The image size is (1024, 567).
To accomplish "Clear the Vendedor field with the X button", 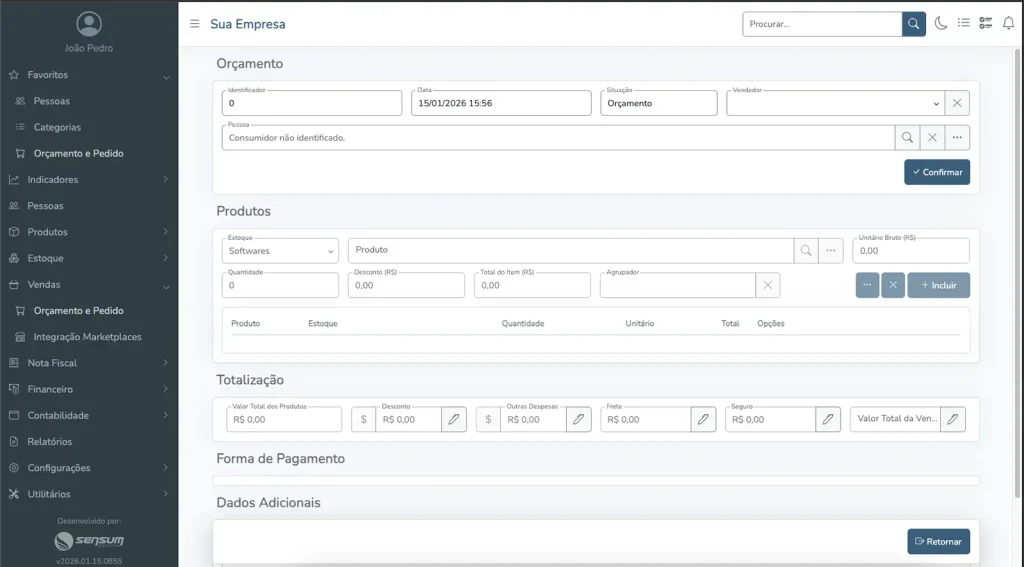I will coord(957,103).
